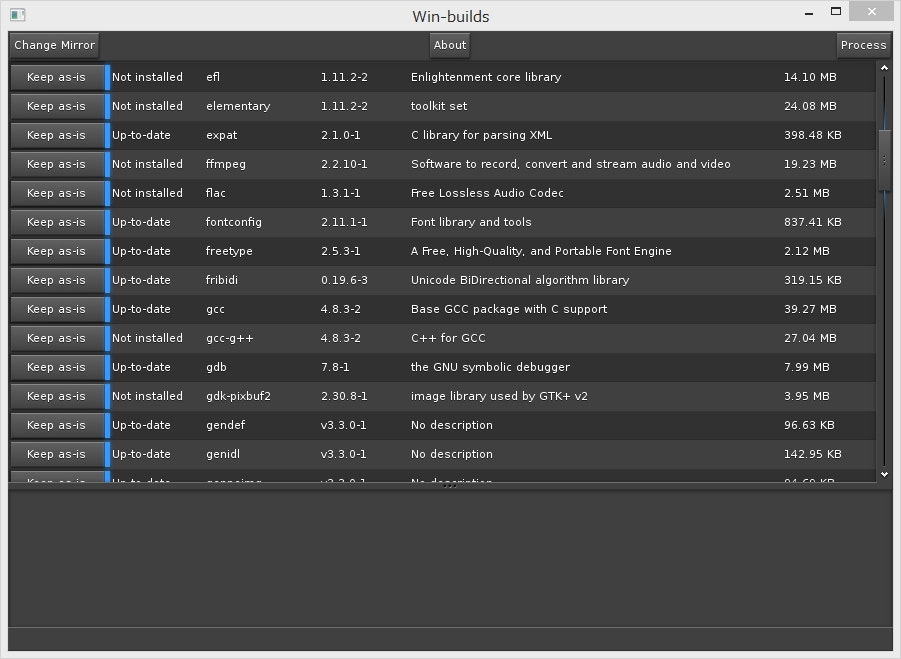Click the vertical scrollbar thumb
This screenshot has height=659, width=901.
tap(884, 160)
